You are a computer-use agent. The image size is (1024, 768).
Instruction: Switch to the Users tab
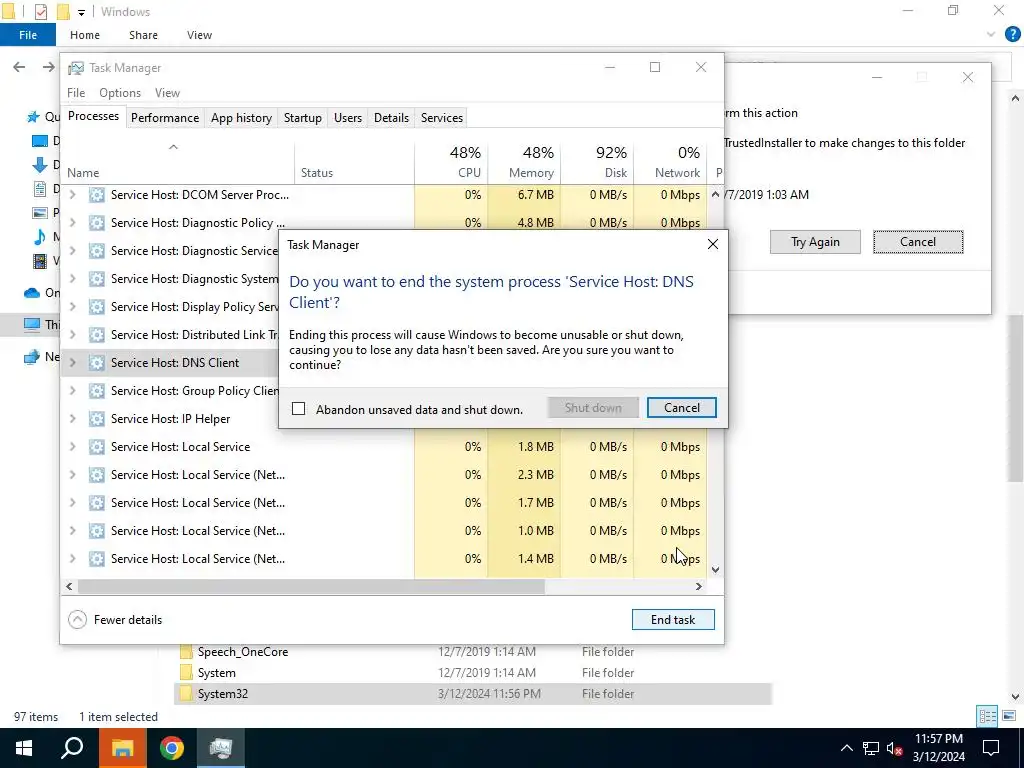click(x=347, y=118)
